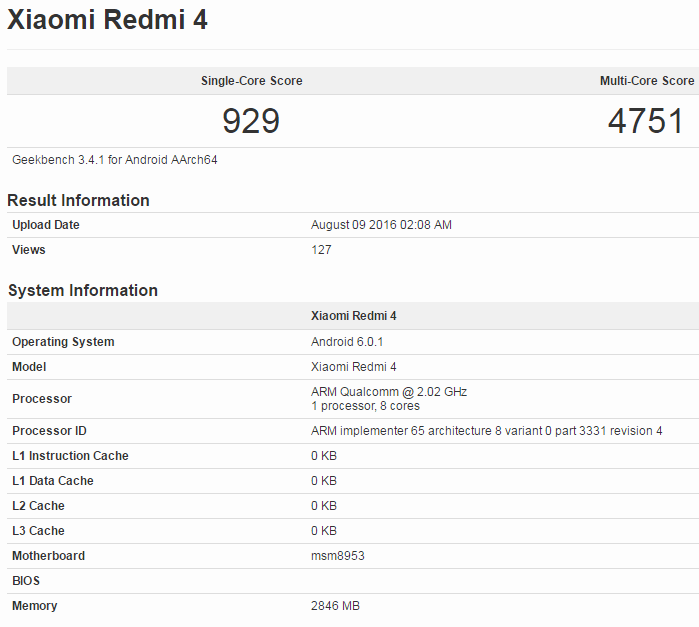Click the Result Information heading
Viewport: 699px width, 627px height.
tap(78, 200)
